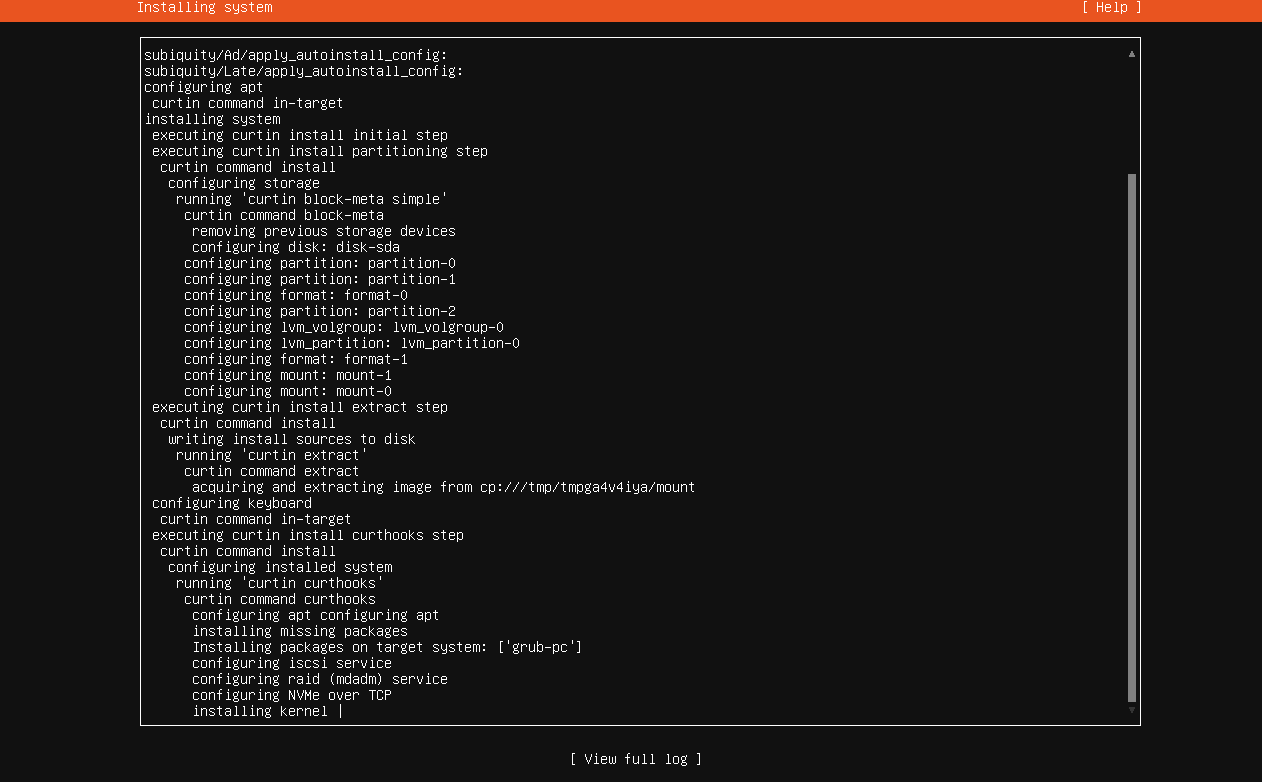Click the log scrollbar up arrow

[1132, 54]
